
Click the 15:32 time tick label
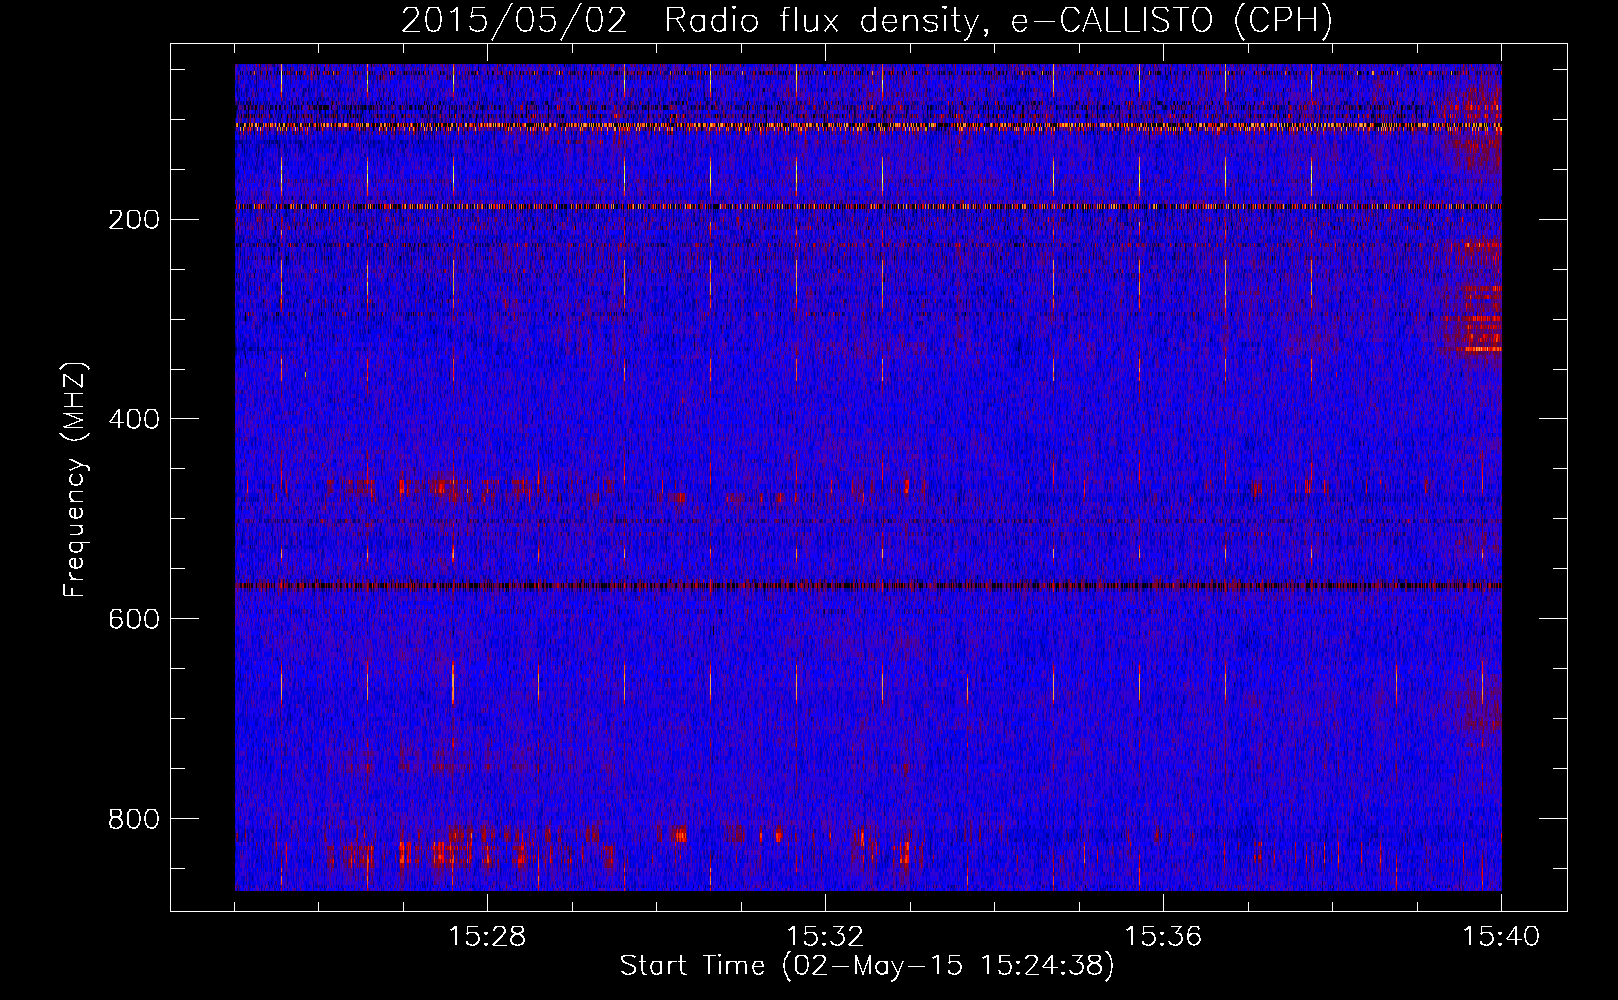825,937
